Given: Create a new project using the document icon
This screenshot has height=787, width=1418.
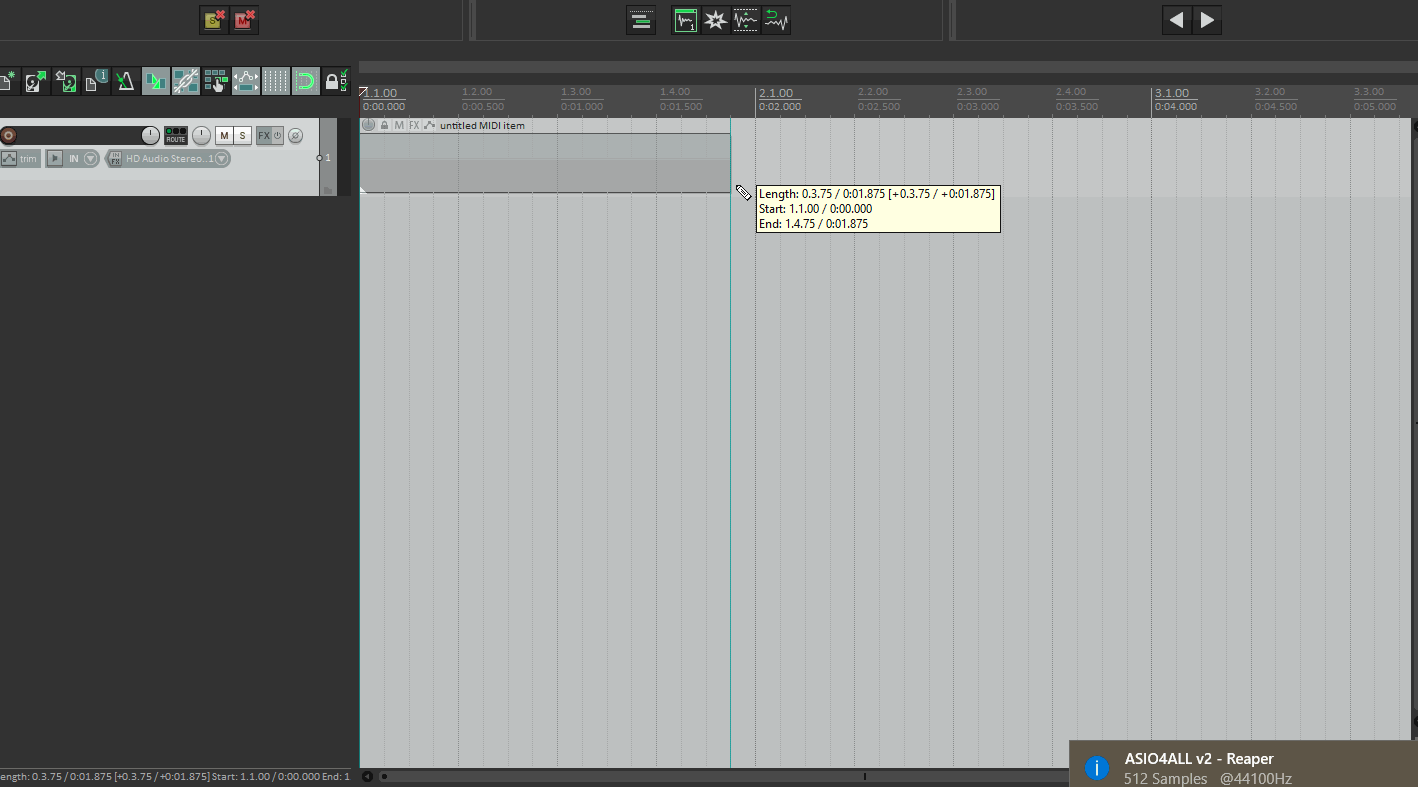Looking at the screenshot, I should [x=8, y=81].
